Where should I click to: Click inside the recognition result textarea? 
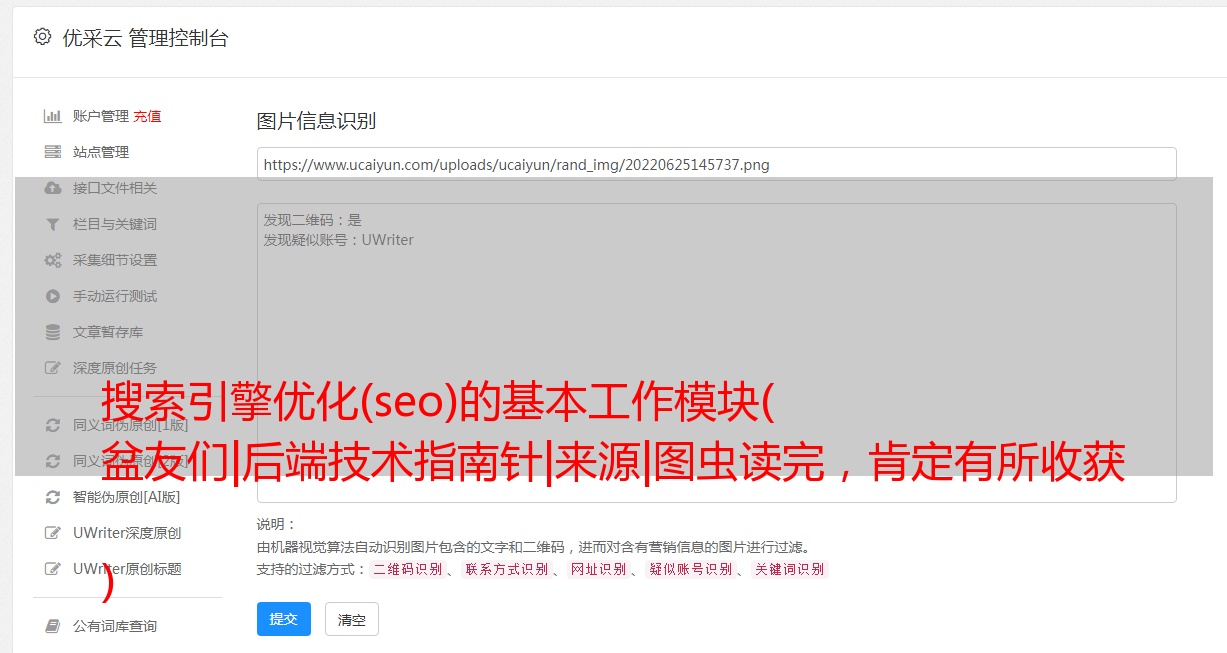[x=716, y=353]
